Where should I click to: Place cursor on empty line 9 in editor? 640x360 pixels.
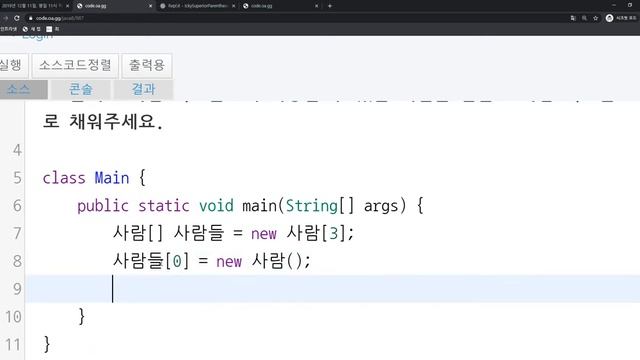pyautogui.click(x=333, y=289)
